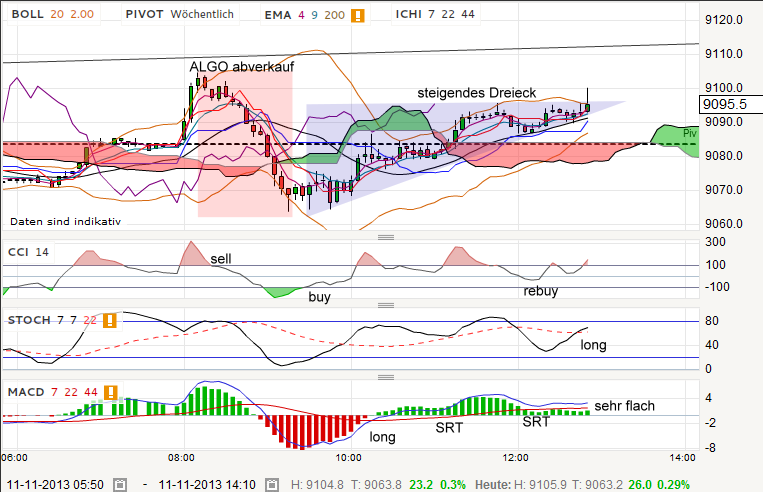The height and width of the screenshot is (492, 763).
Task: Select the 'steigendes Dreieck' chart annotation
Action: [476, 93]
